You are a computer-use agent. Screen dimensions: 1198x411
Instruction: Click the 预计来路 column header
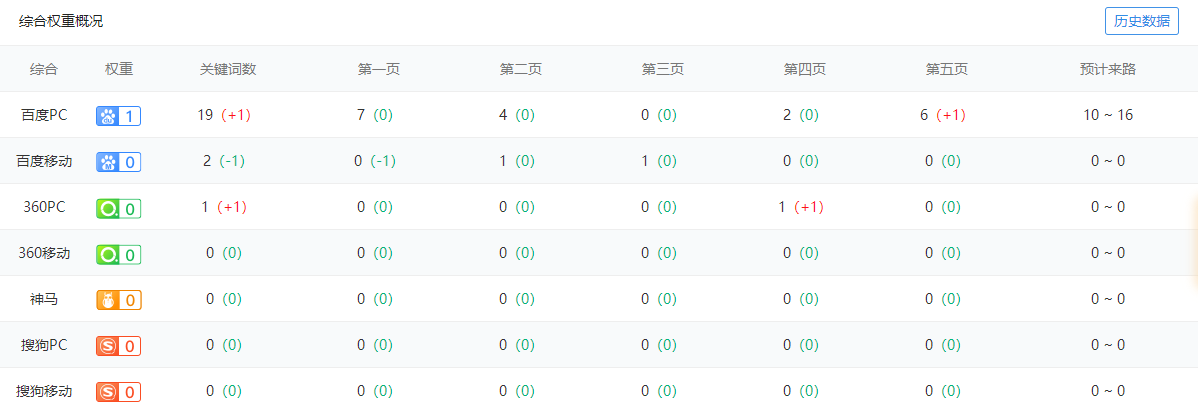pos(1108,69)
